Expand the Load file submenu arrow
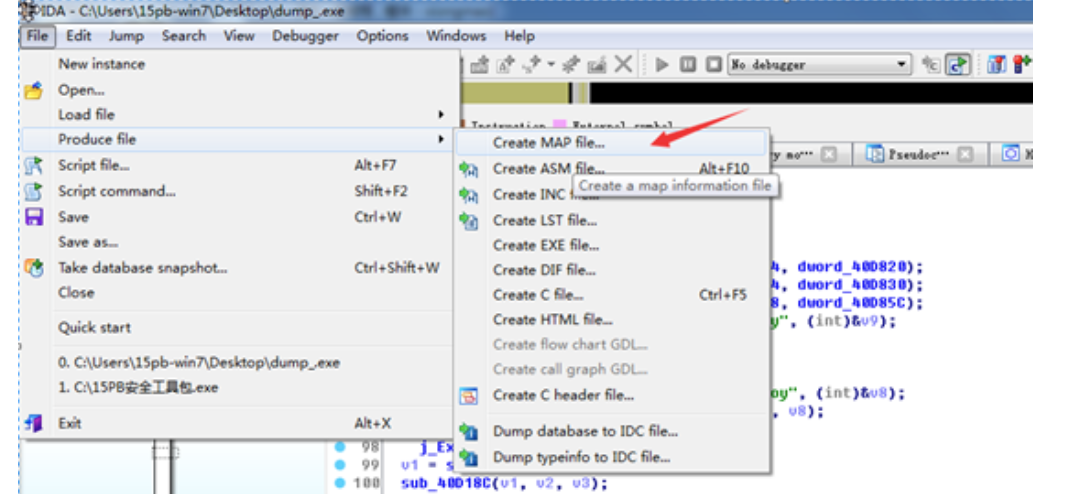Image resolution: width=1082 pixels, height=494 pixels. 440,115
